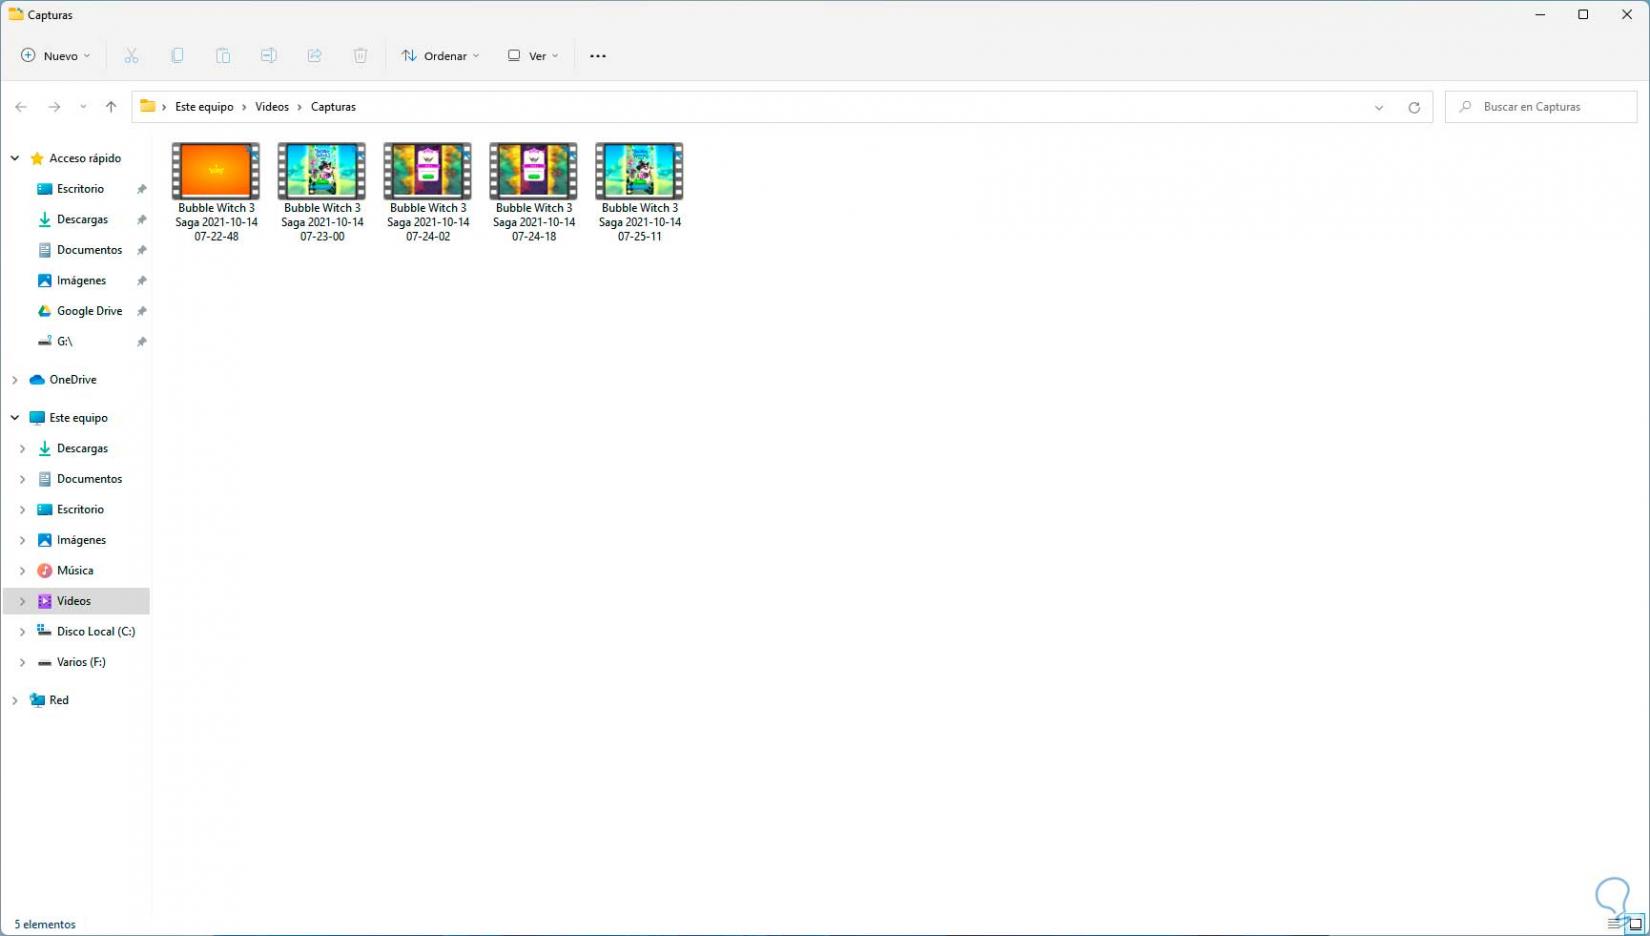Select Imágenes under Este equipo
1650x936 pixels.
pyautogui.click(x=81, y=540)
